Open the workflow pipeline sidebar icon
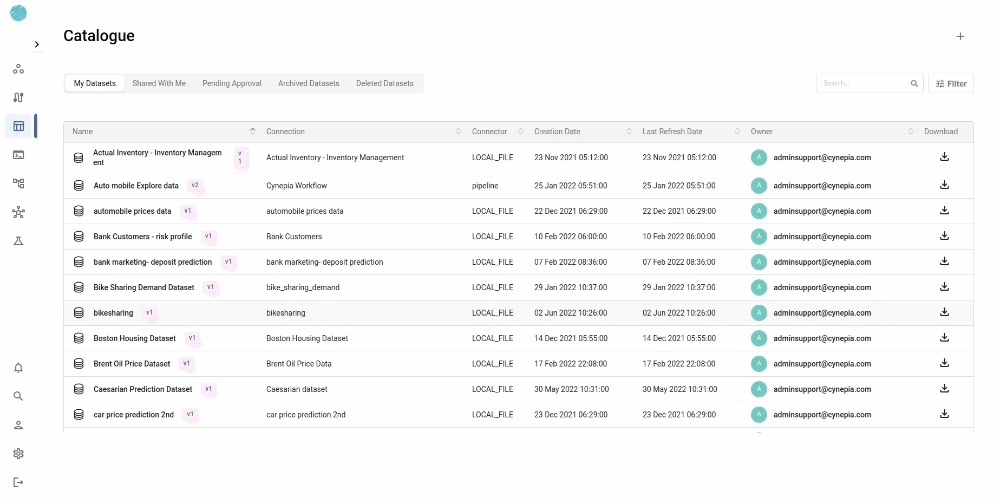The image size is (1000, 504). [18, 184]
